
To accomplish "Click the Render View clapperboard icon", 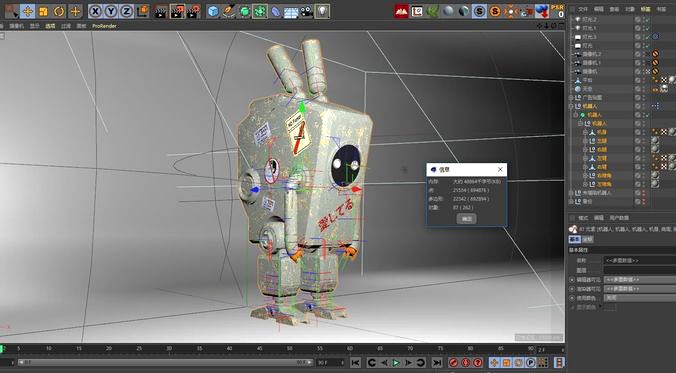I will pyautogui.click(x=161, y=11).
